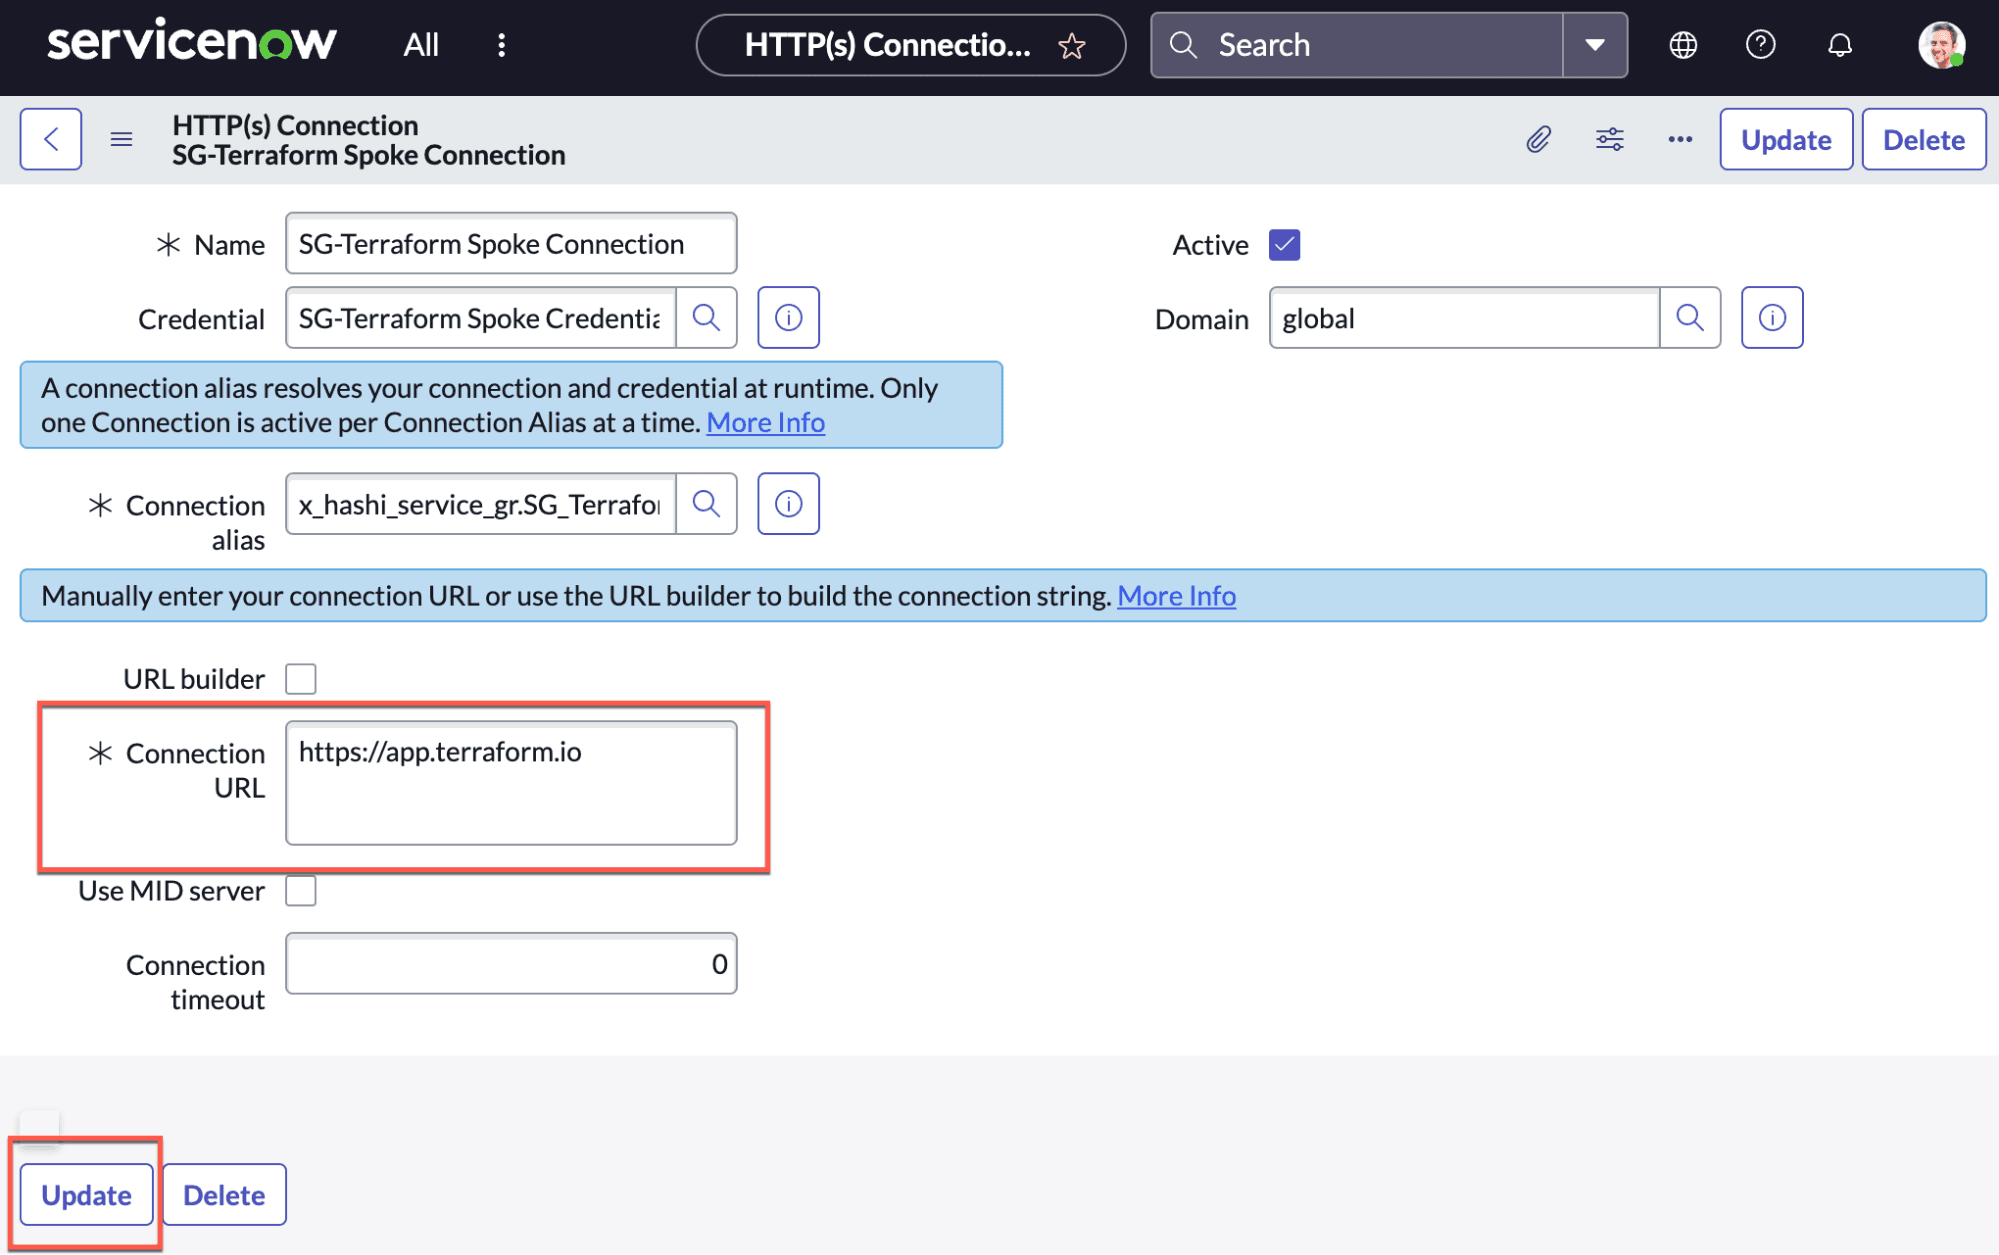This screenshot has height=1255, width=1999.
Task: Click the overflow menu icon
Action: pos(1680,139)
